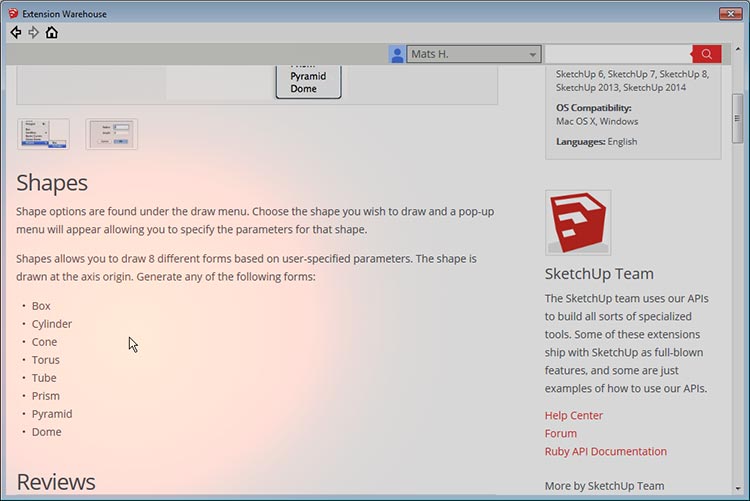Open the Mats H. account dropdown

(474, 54)
